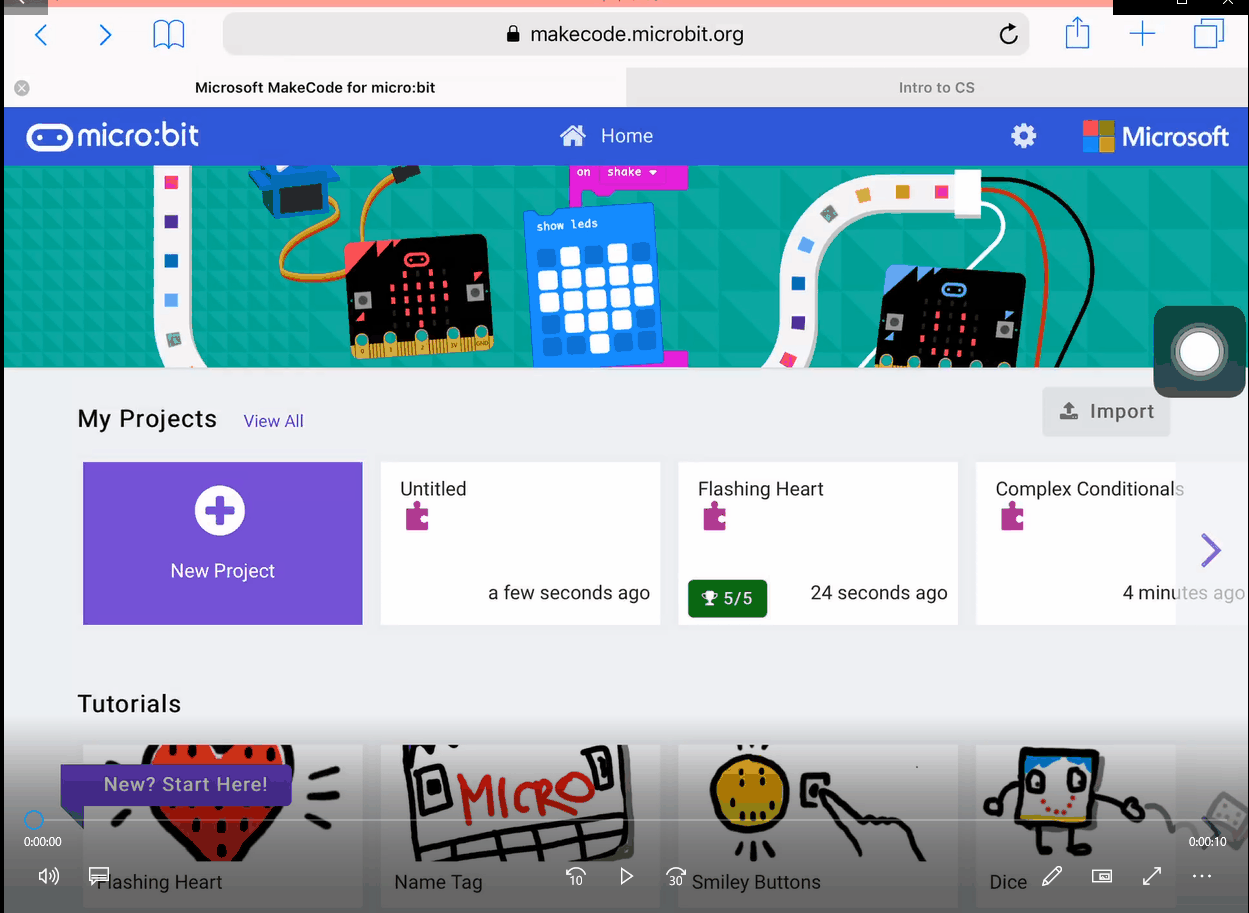Advance projects carousel with right chevron
The width and height of the screenshot is (1249, 913).
pyautogui.click(x=1211, y=549)
